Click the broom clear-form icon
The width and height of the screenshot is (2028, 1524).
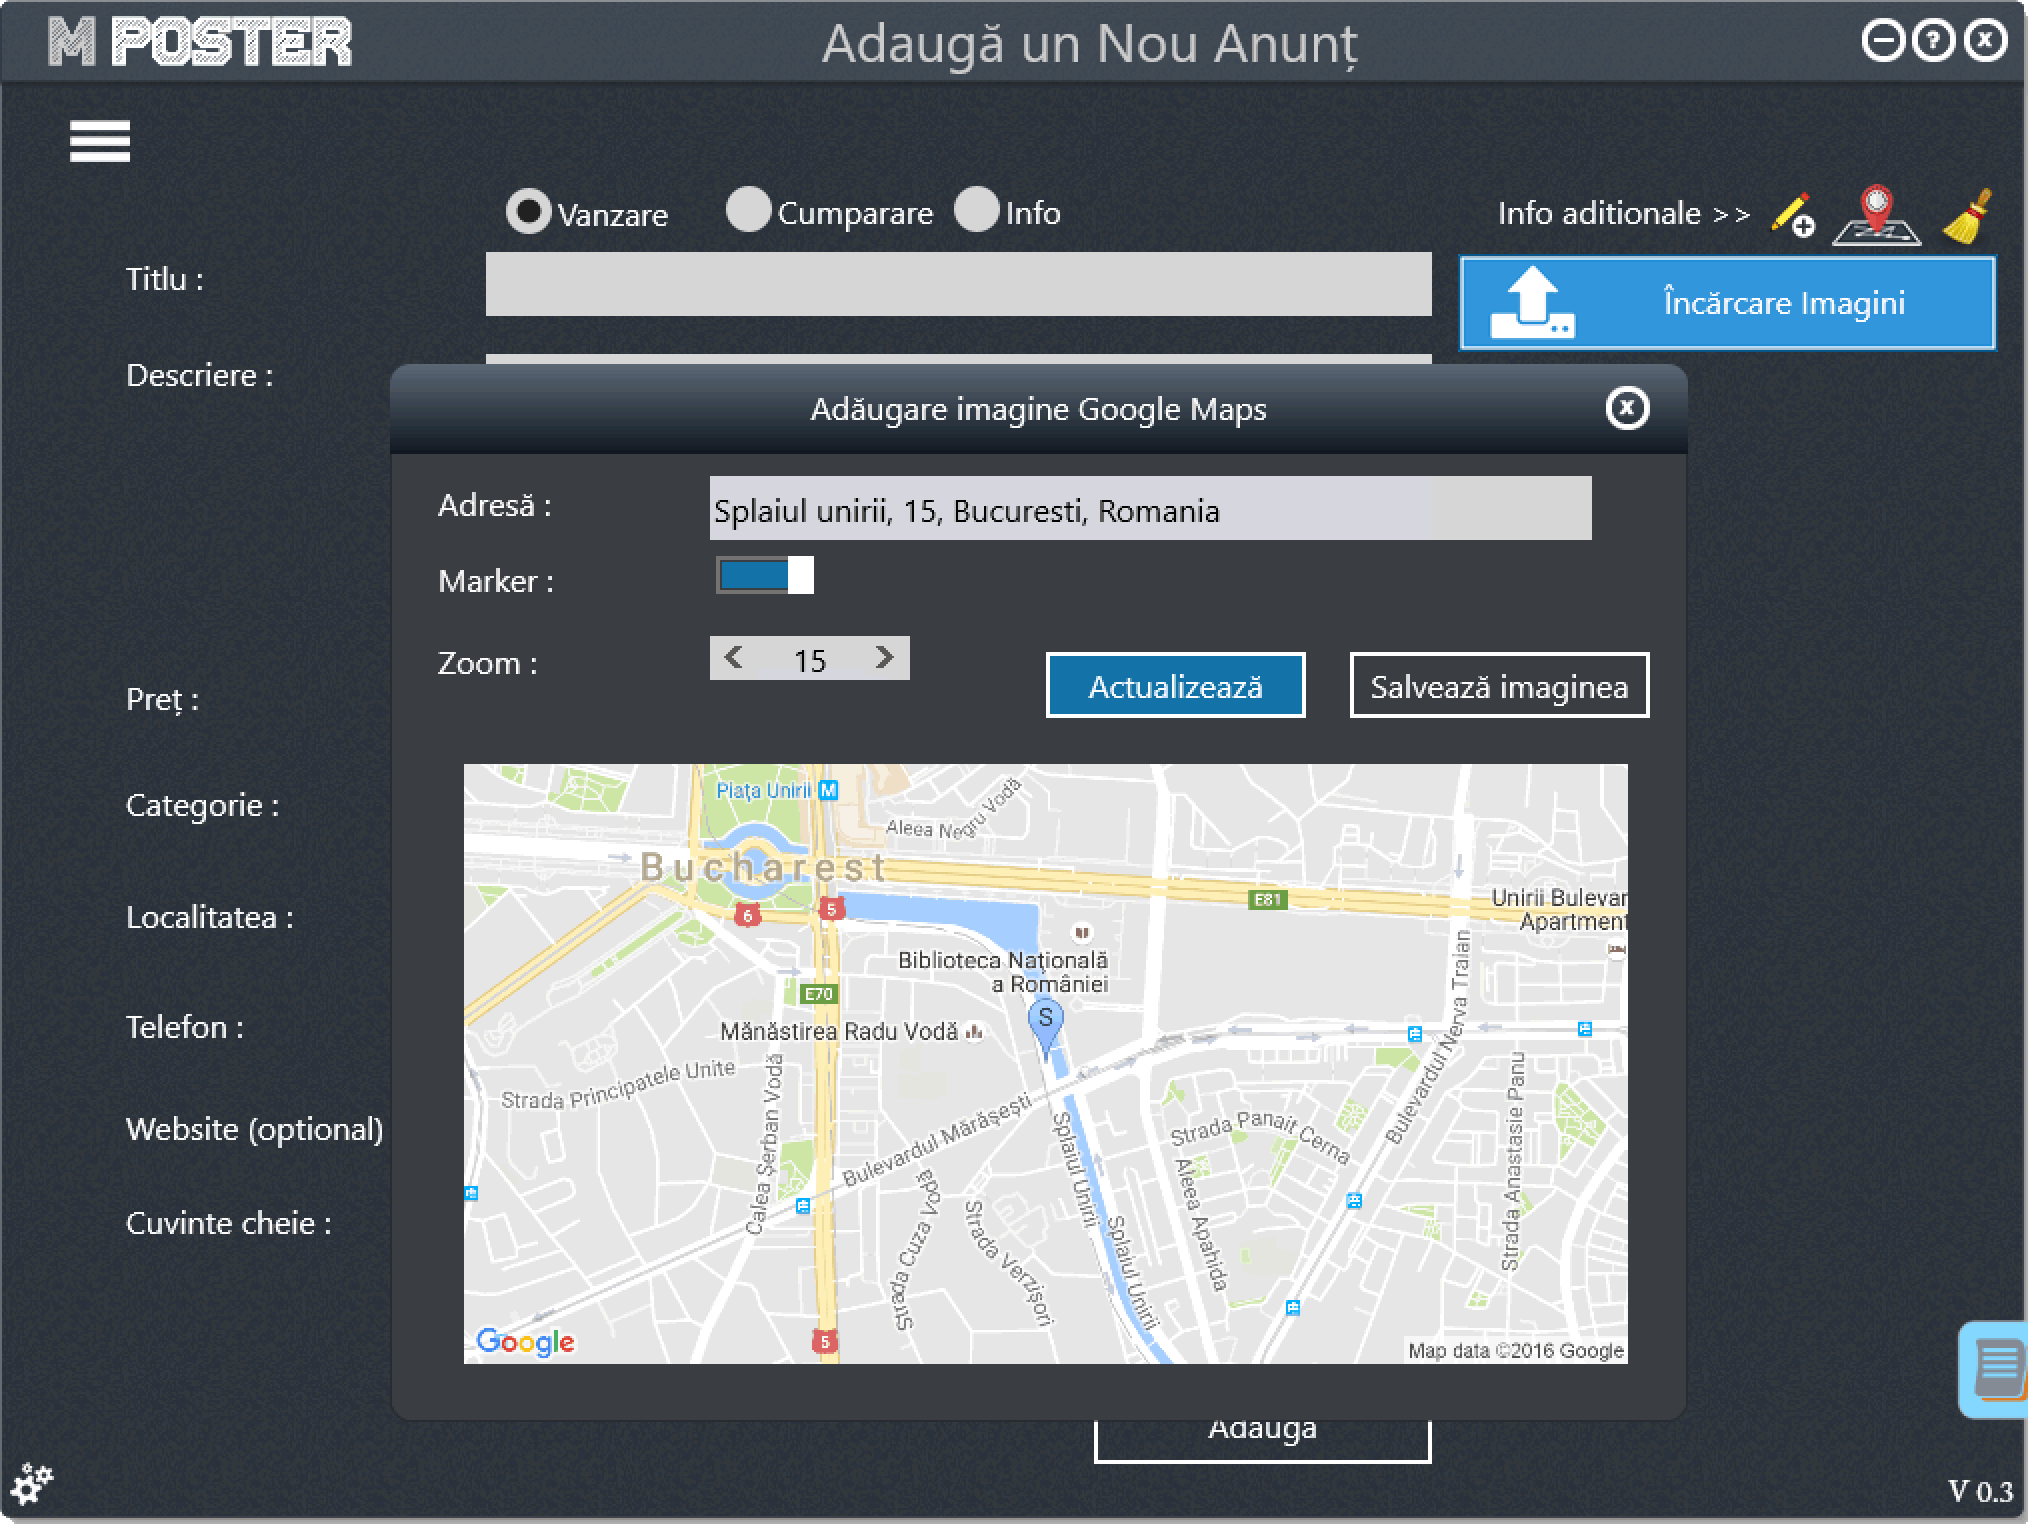(1967, 216)
